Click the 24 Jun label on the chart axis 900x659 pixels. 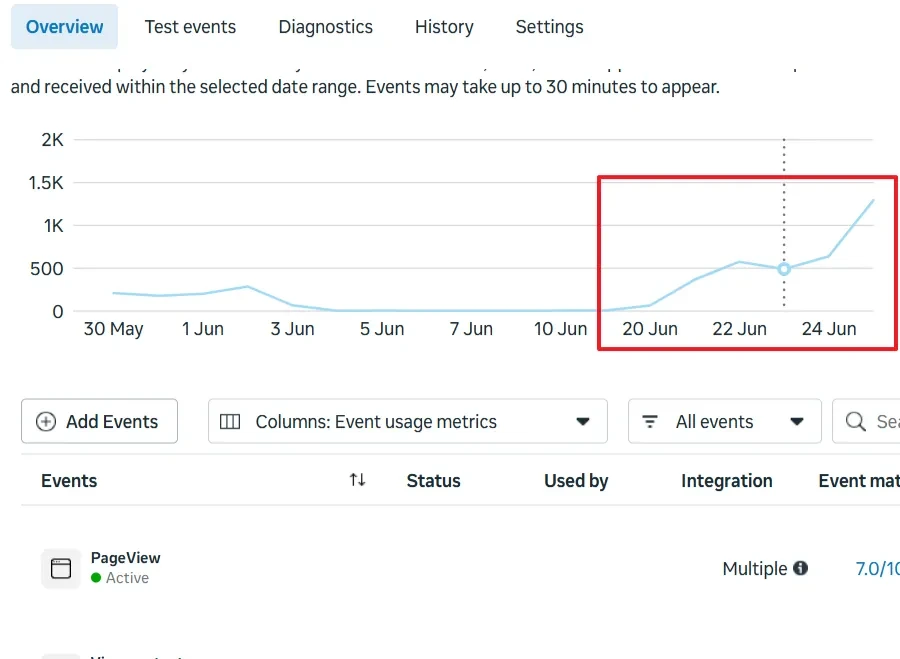coord(829,329)
